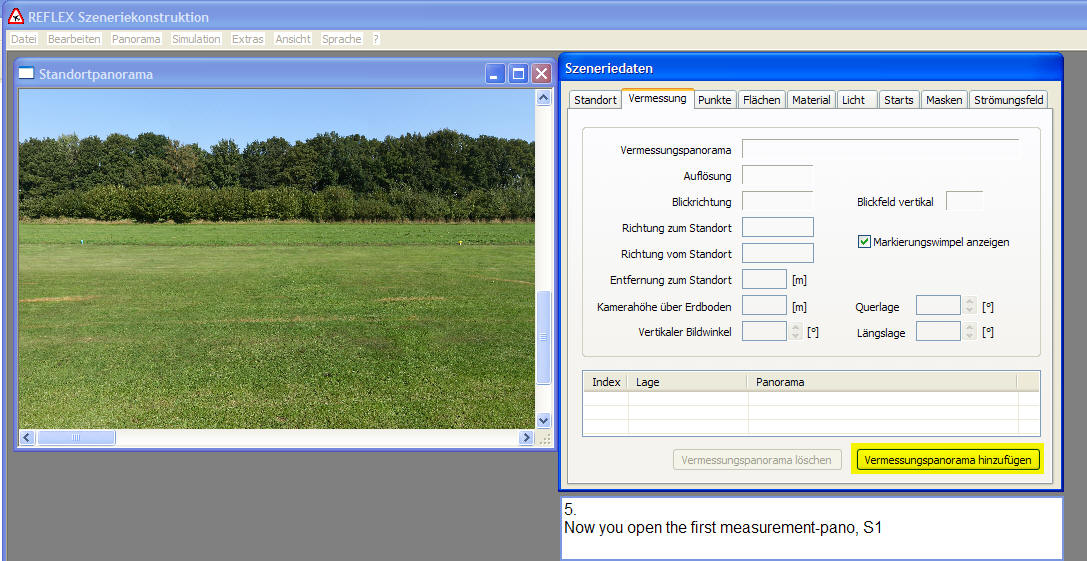Viewport: 1087px width, 561px height.
Task: Open the Material tab
Action: coord(811,100)
